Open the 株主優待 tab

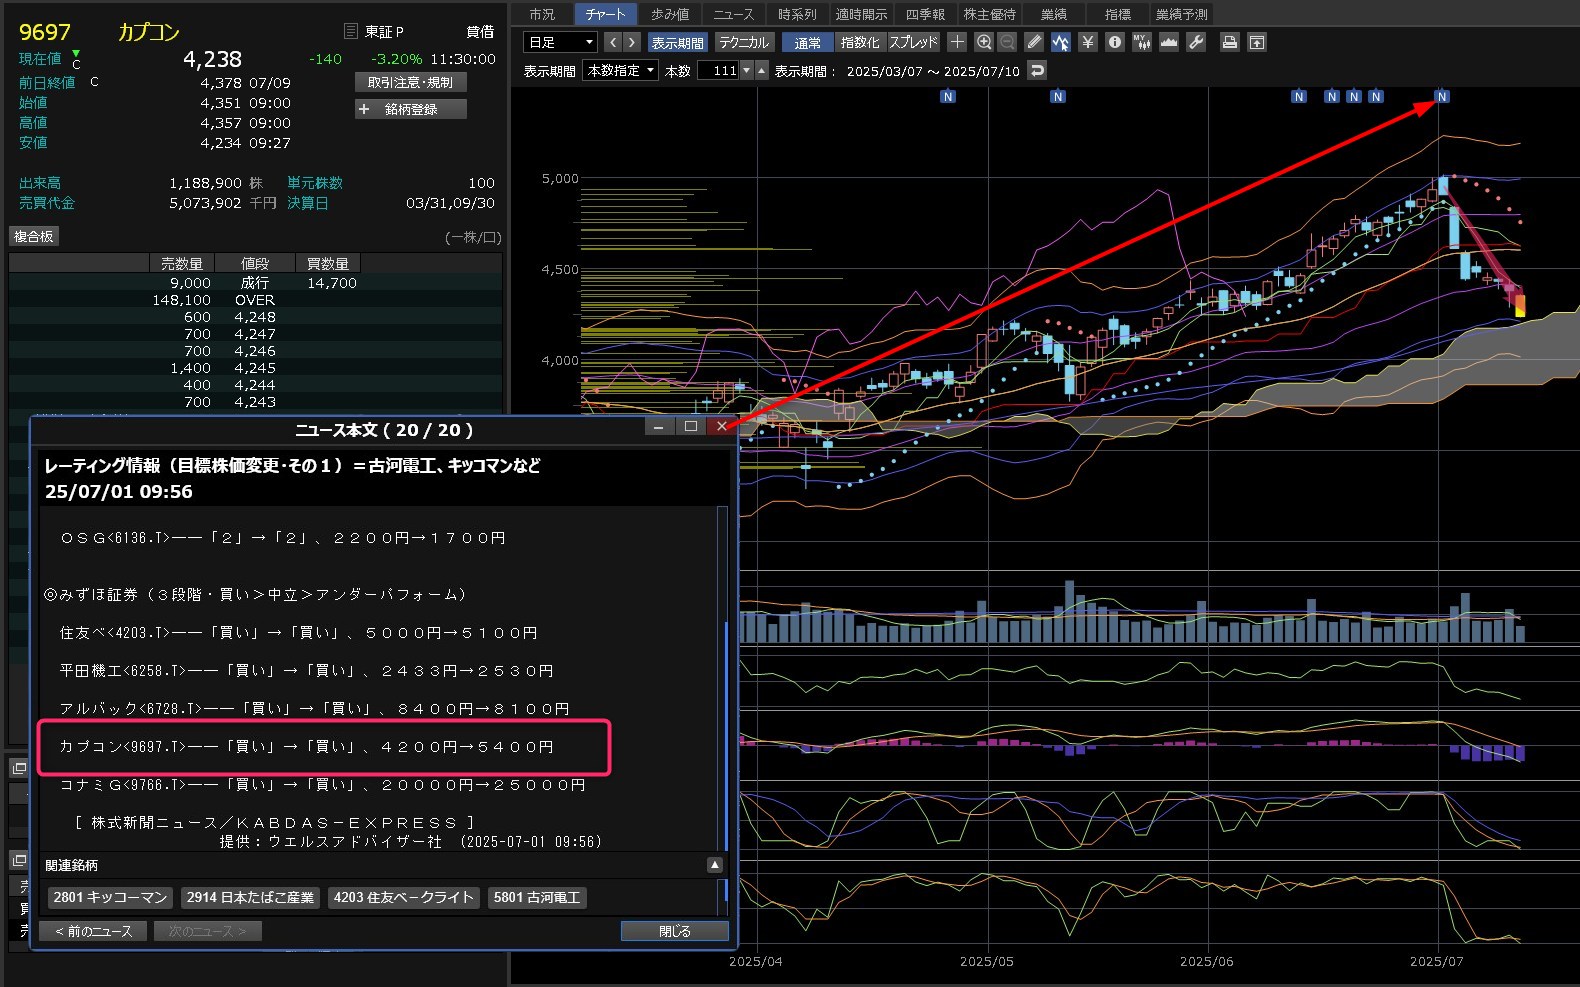coord(990,14)
